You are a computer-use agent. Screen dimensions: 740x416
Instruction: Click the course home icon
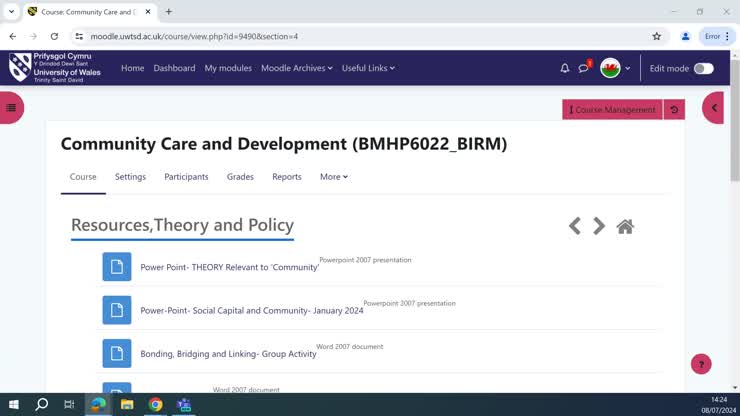(625, 226)
